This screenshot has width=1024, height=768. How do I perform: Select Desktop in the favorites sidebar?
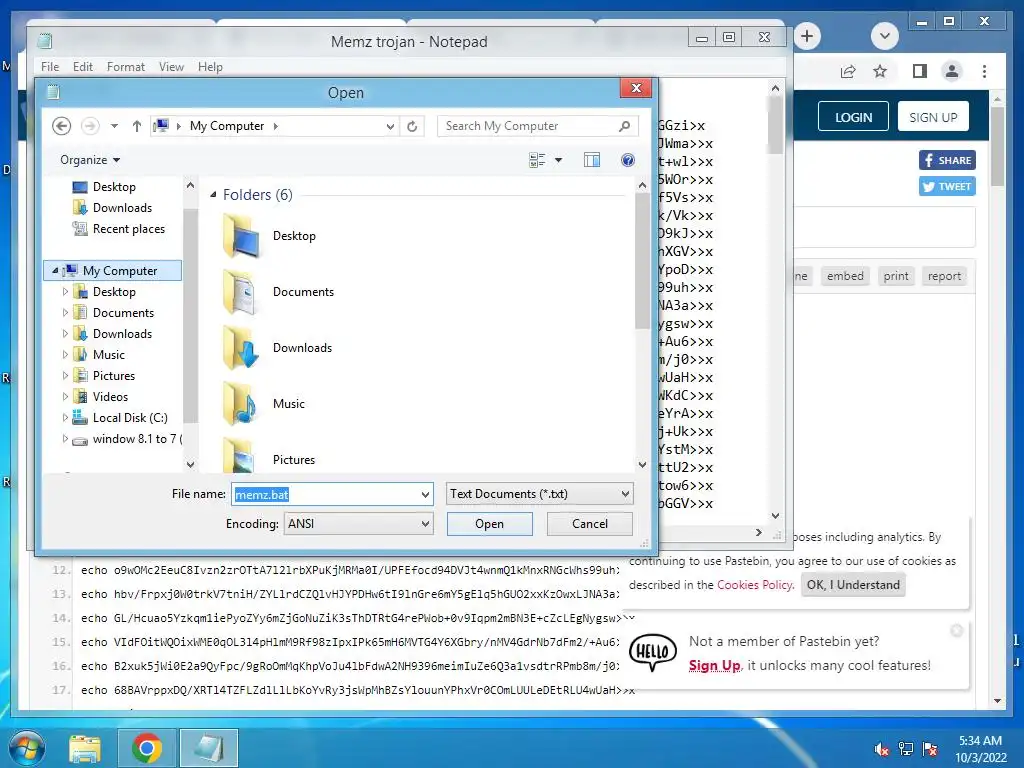(114, 187)
